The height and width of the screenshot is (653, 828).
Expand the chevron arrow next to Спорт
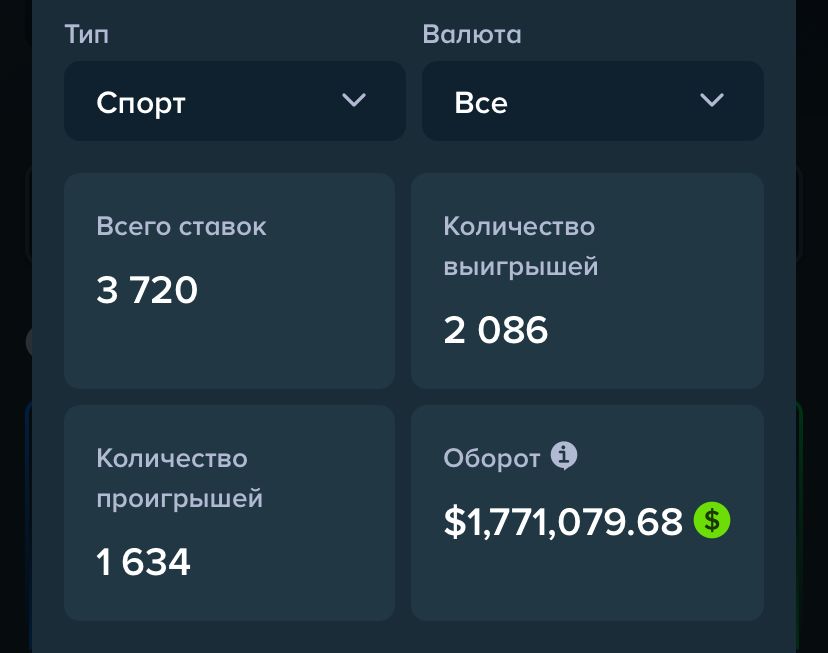(354, 100)
